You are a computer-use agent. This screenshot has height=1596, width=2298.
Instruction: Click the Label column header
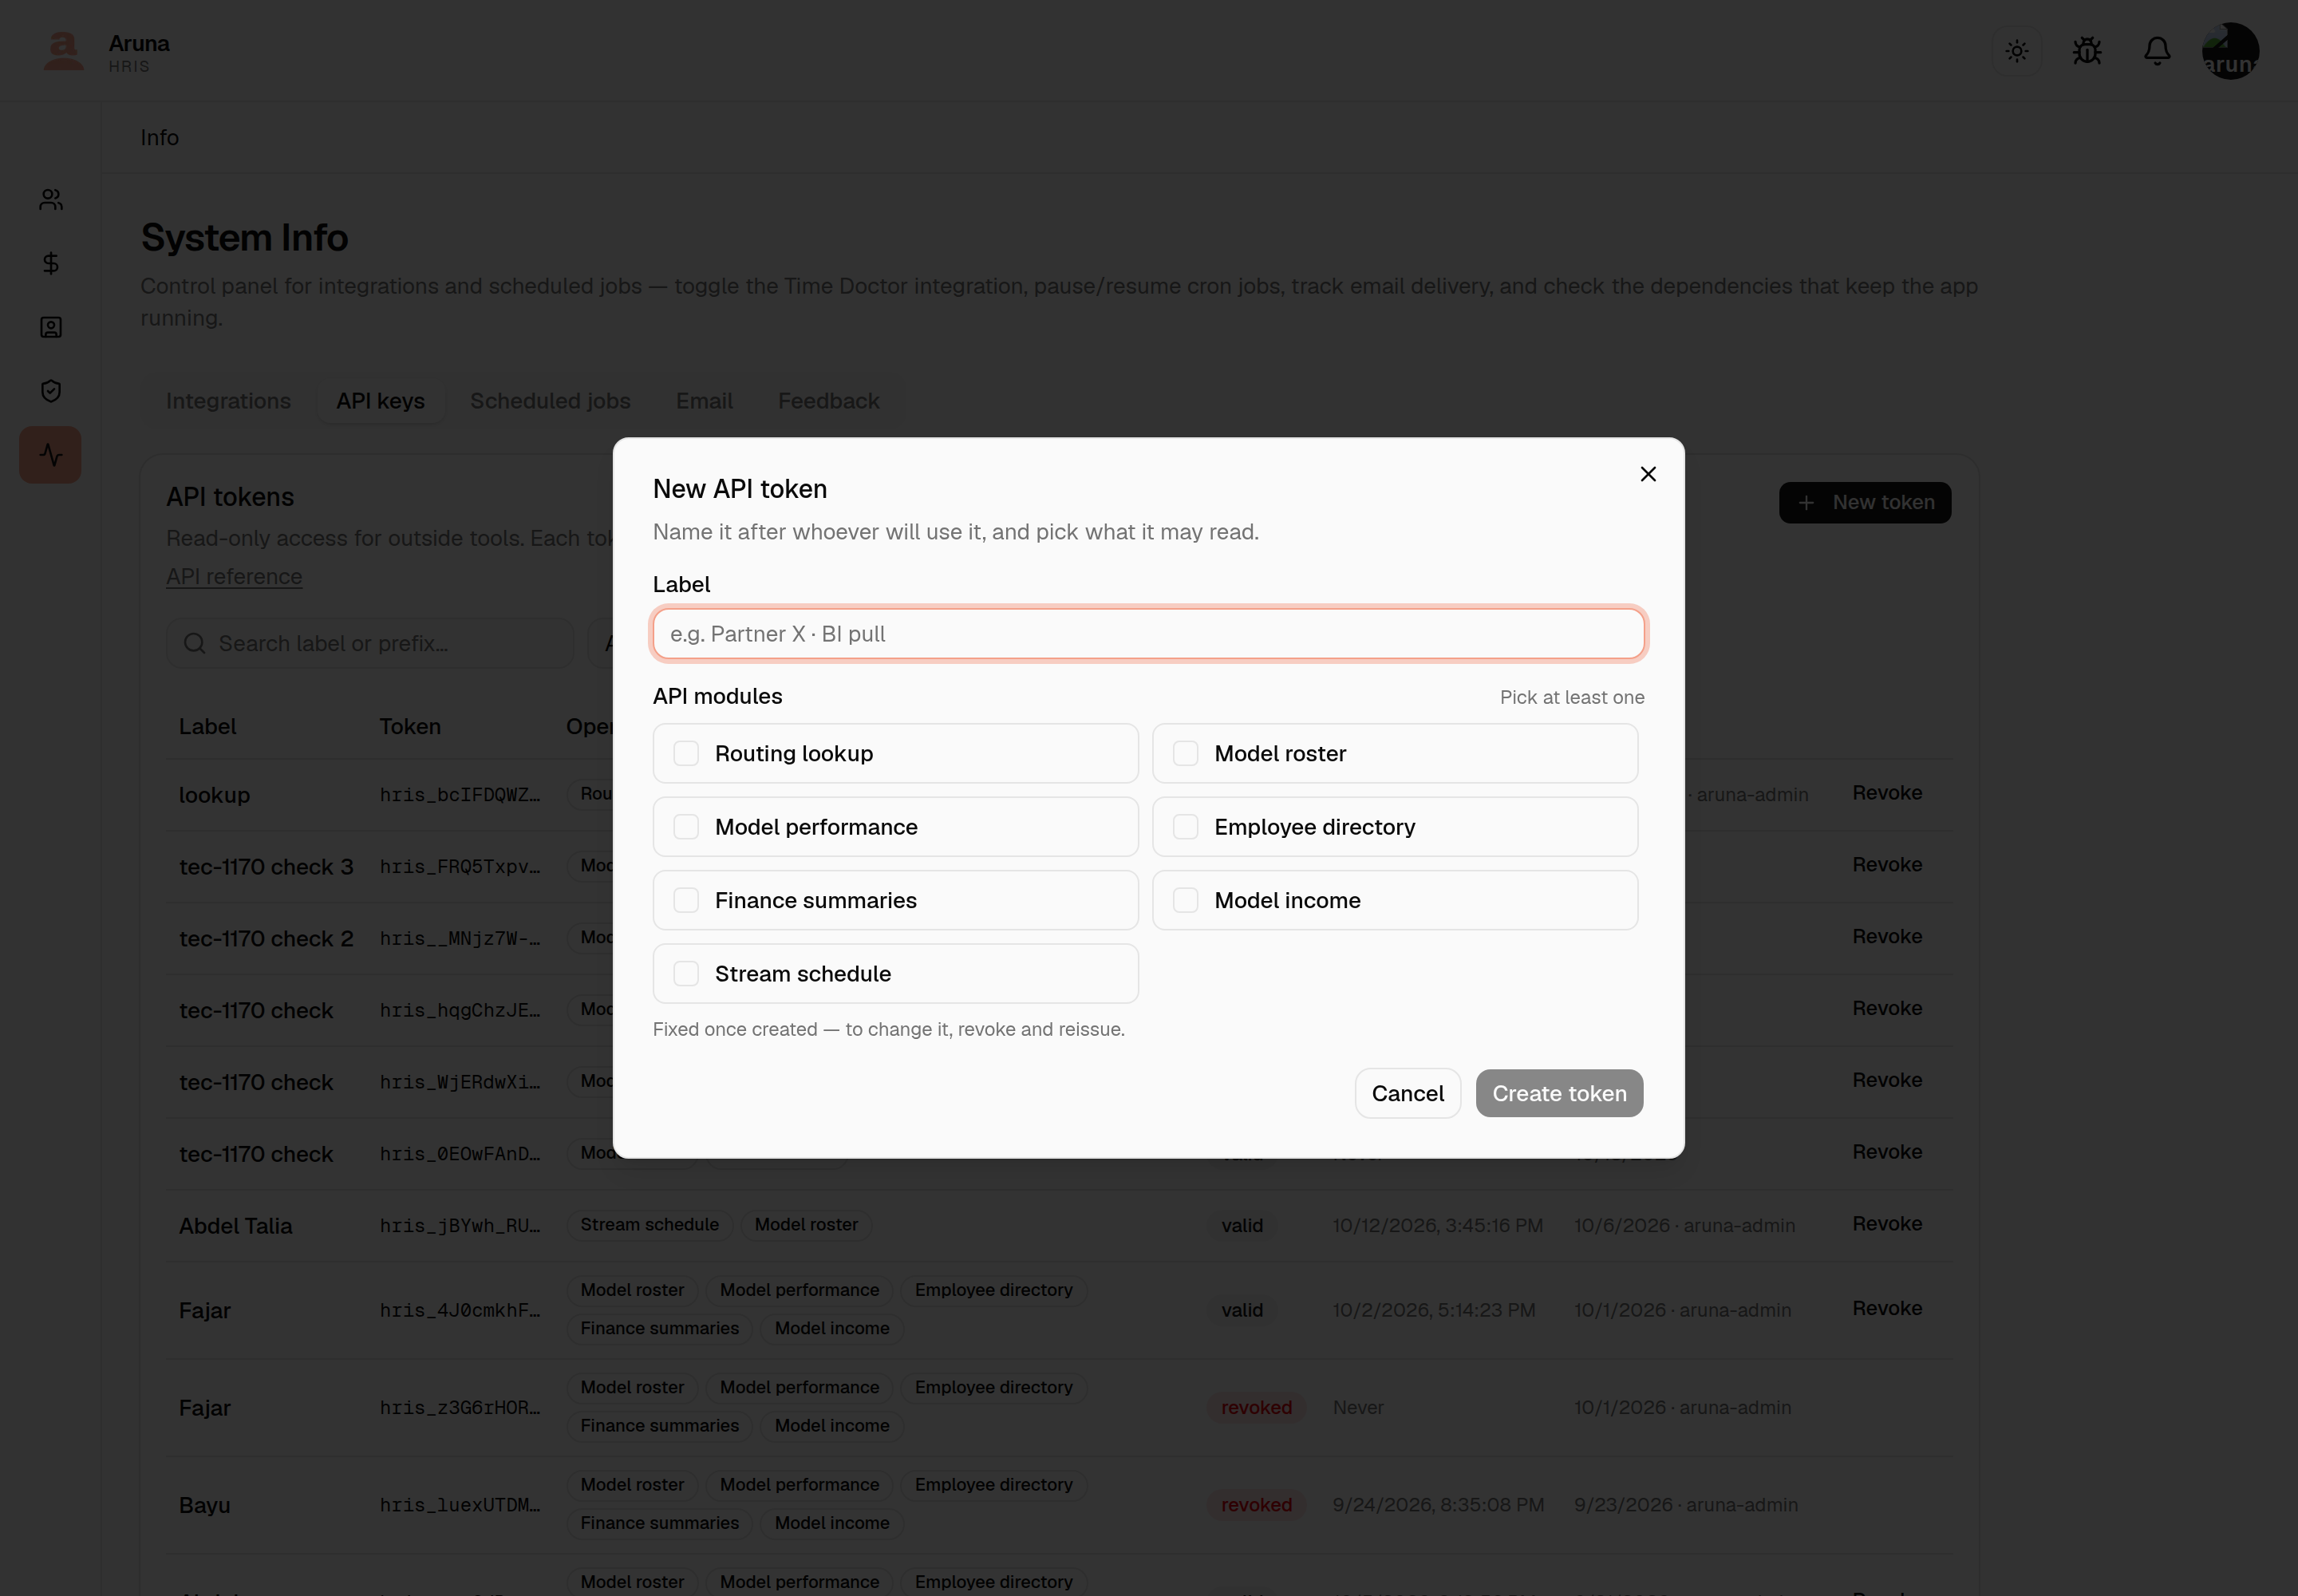click(208, 727)
